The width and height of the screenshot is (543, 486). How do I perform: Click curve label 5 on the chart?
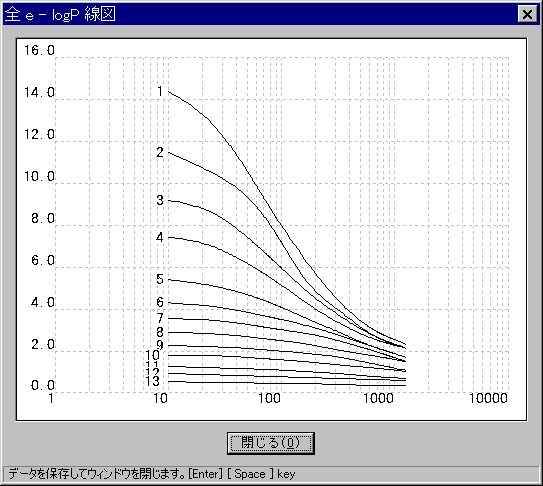[160, 279]
